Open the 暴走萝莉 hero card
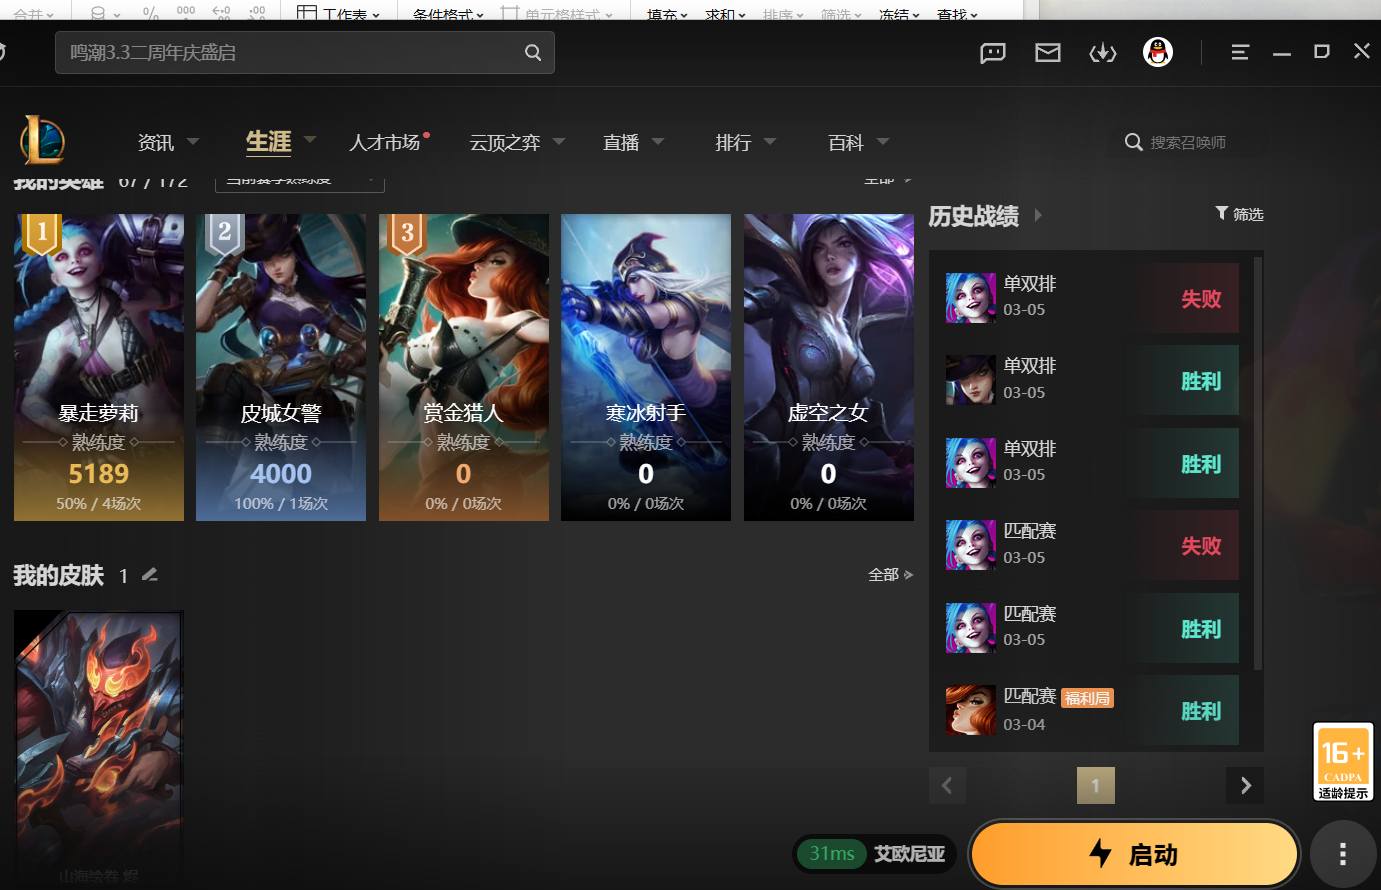The width and height of the screenshot is (1381, 890). 99,367
